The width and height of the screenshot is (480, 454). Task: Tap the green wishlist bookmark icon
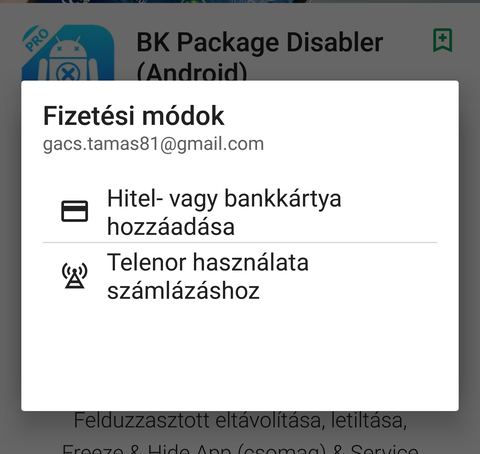pyautogui.click(x=442, y=40)
